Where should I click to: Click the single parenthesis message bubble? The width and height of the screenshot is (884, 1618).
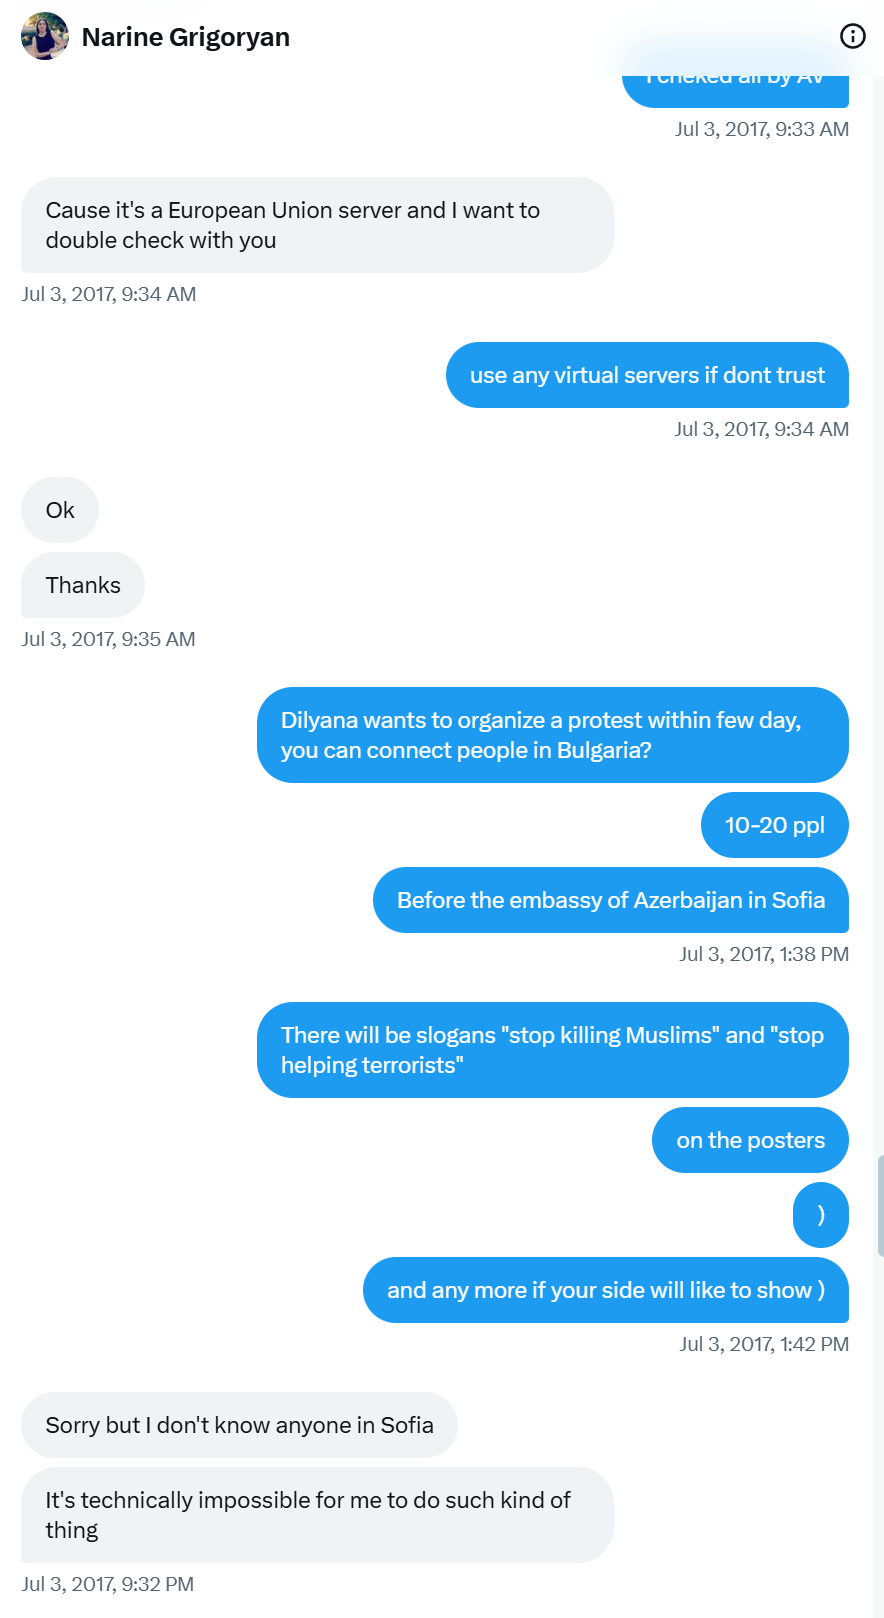pos(820,1215)
